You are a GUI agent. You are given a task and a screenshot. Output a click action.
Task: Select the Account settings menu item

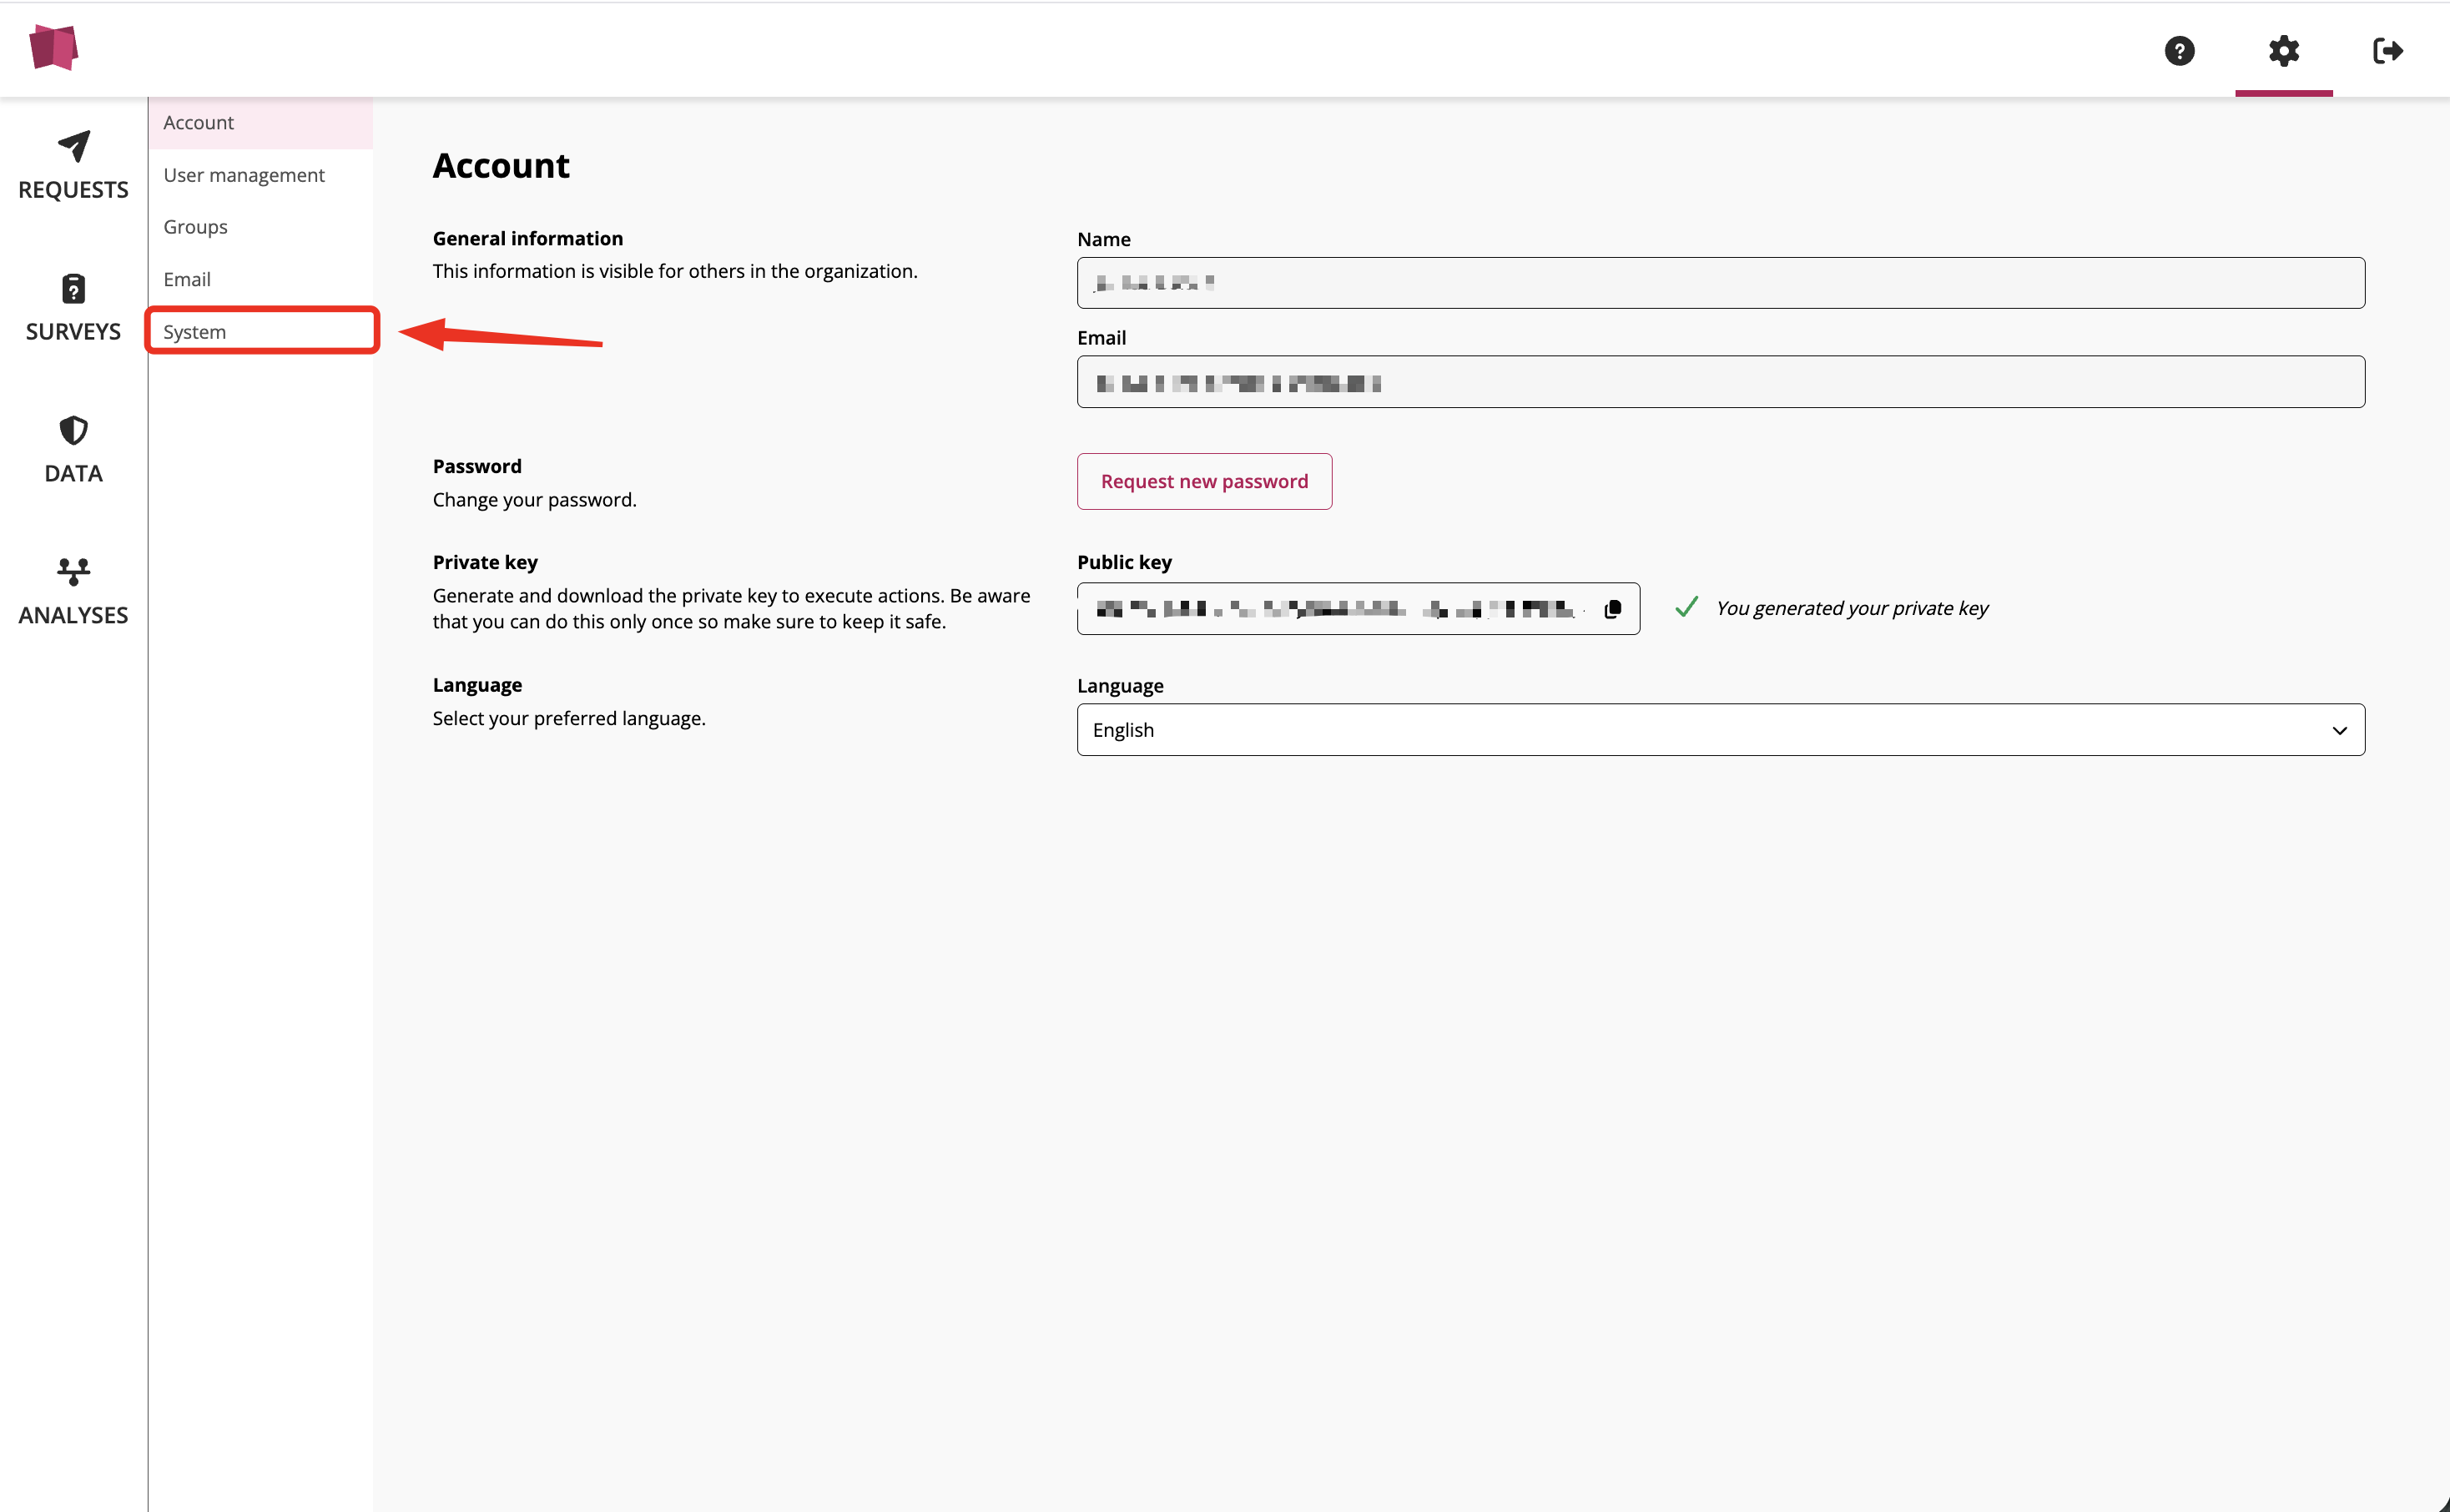199,122
